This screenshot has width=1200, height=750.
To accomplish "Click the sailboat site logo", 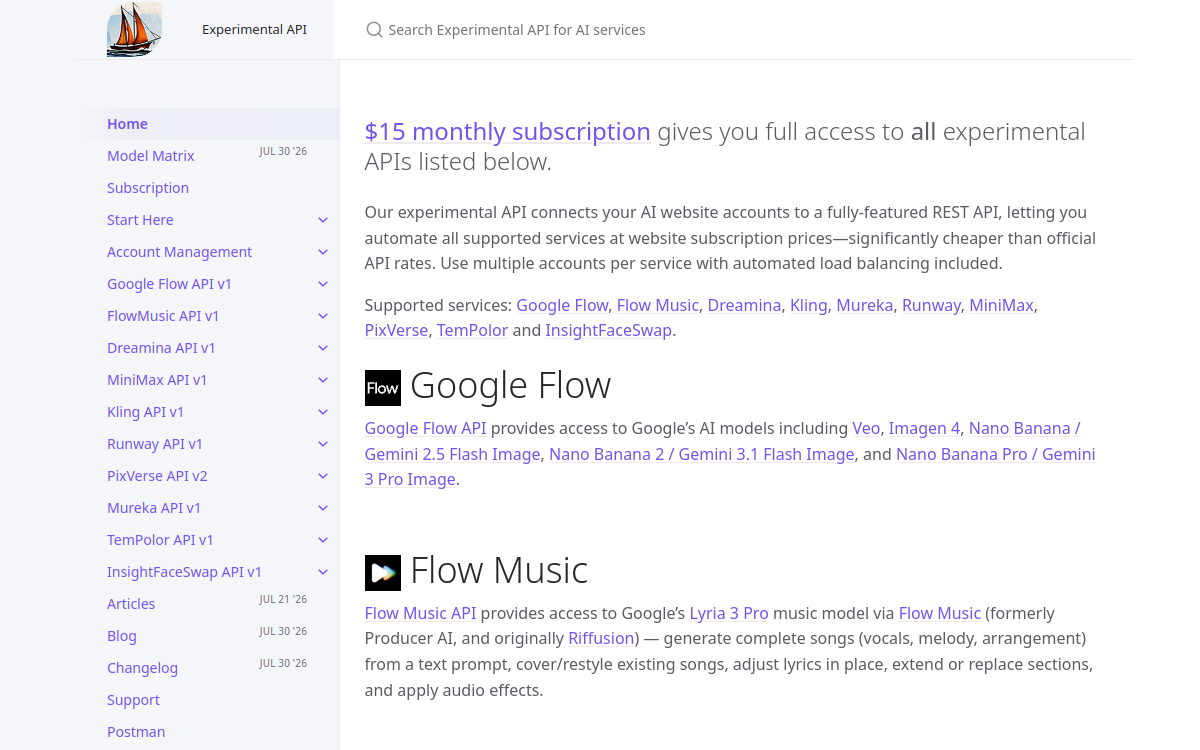I will [134, 29].
